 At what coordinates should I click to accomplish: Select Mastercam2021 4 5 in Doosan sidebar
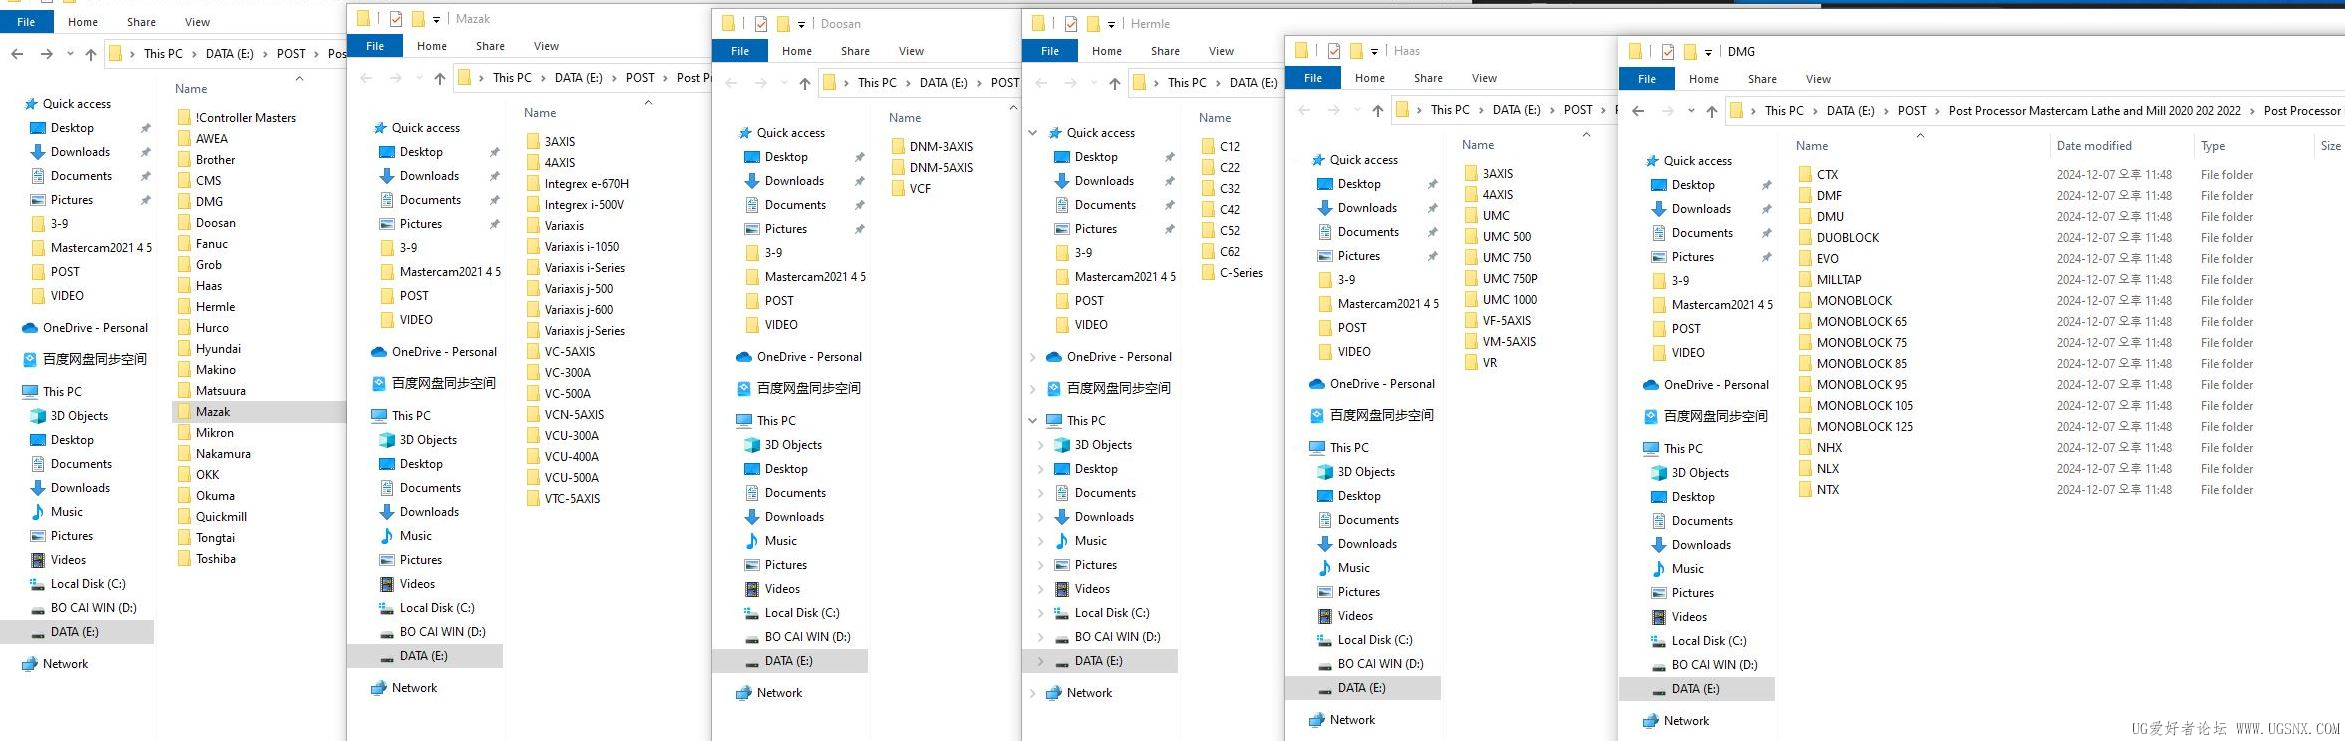click(x=815, y=277)
